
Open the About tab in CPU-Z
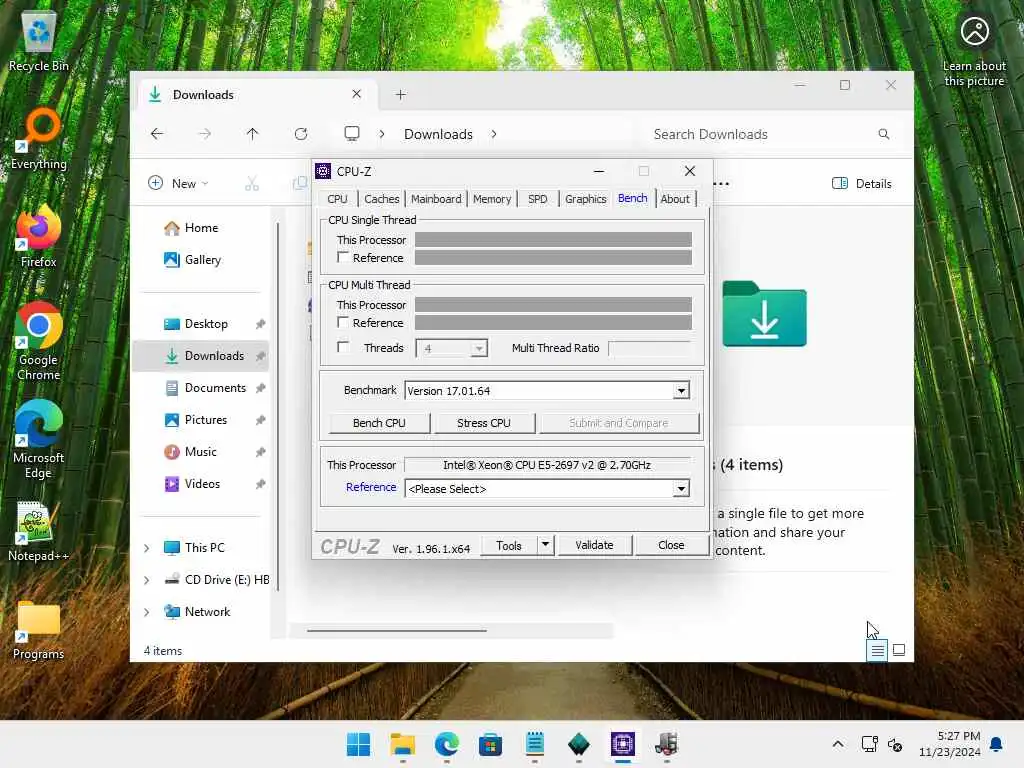675,199
